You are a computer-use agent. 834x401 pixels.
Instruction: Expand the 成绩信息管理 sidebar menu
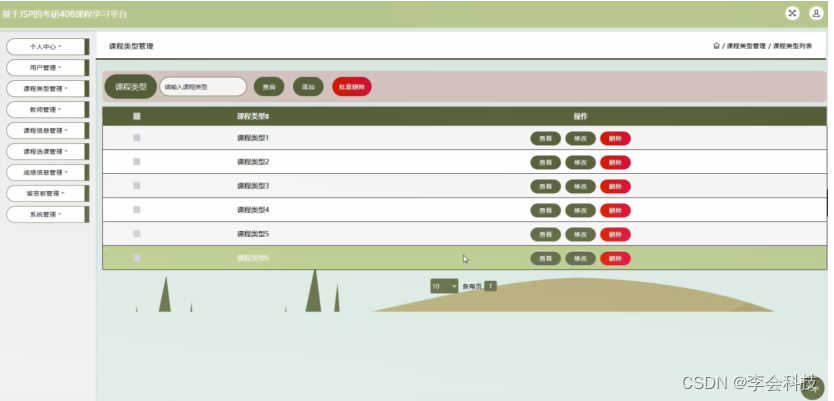(46, 172)
